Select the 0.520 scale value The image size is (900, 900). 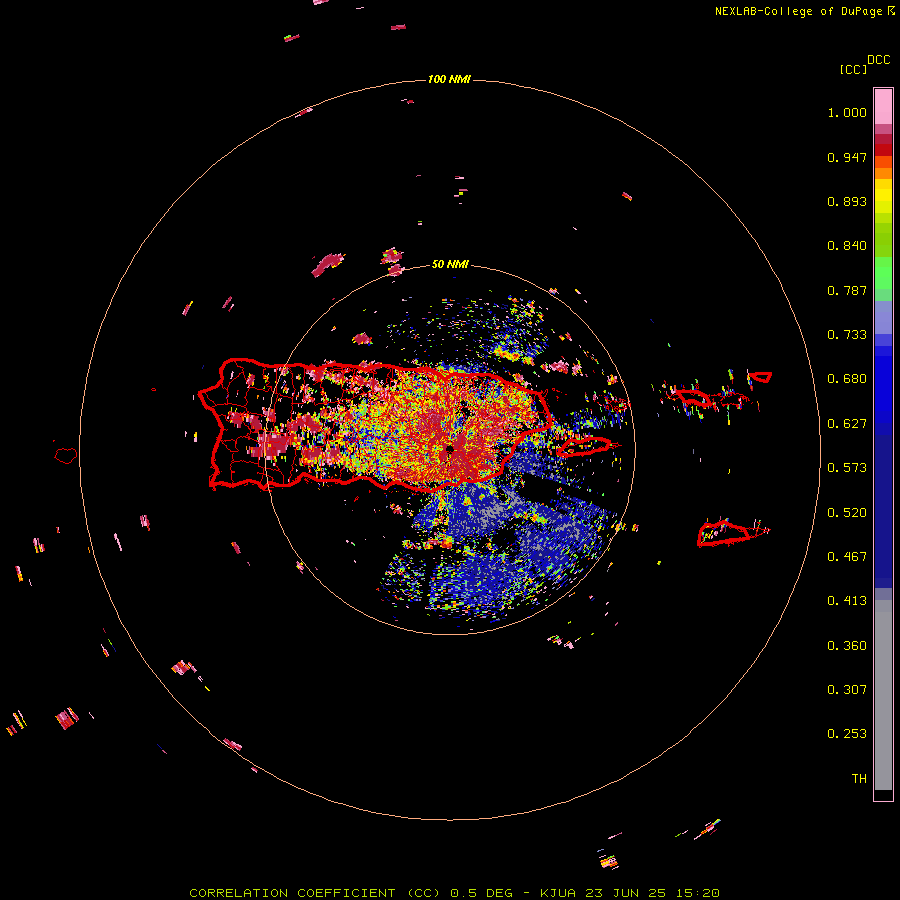point(847,513)
